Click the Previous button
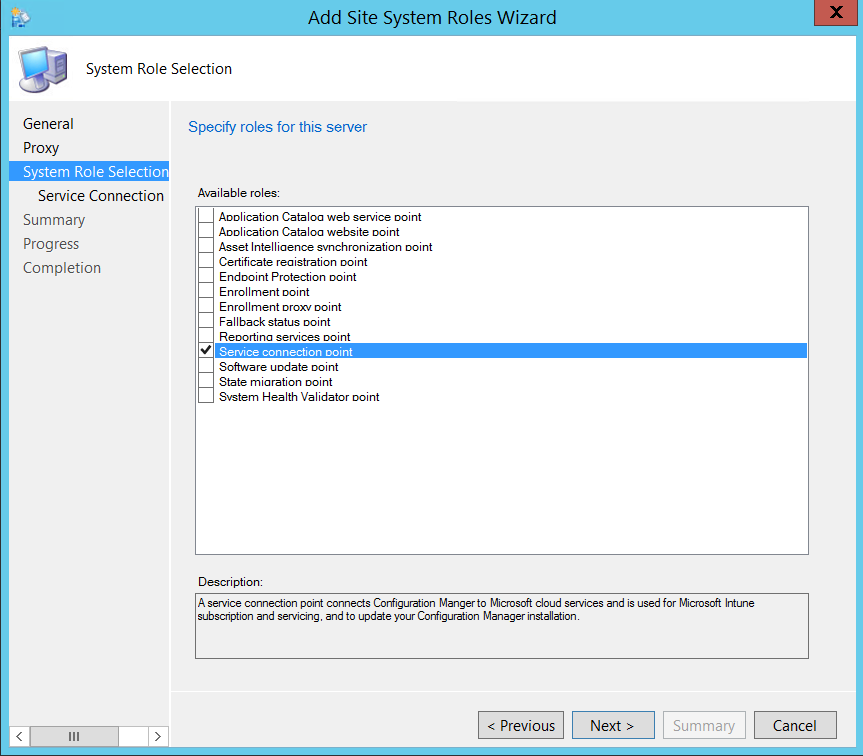Viewport: 863px width, 756px height. coord(520,725)
